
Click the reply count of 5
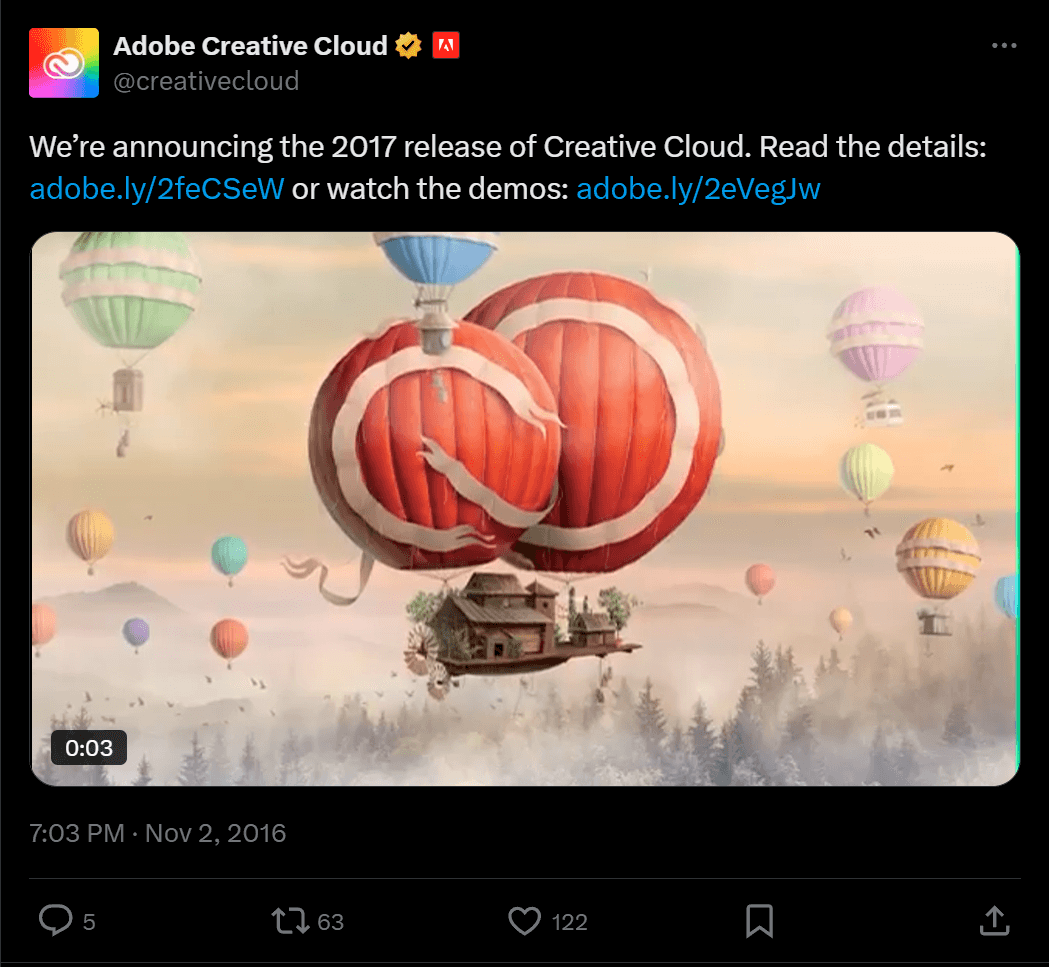89,922
